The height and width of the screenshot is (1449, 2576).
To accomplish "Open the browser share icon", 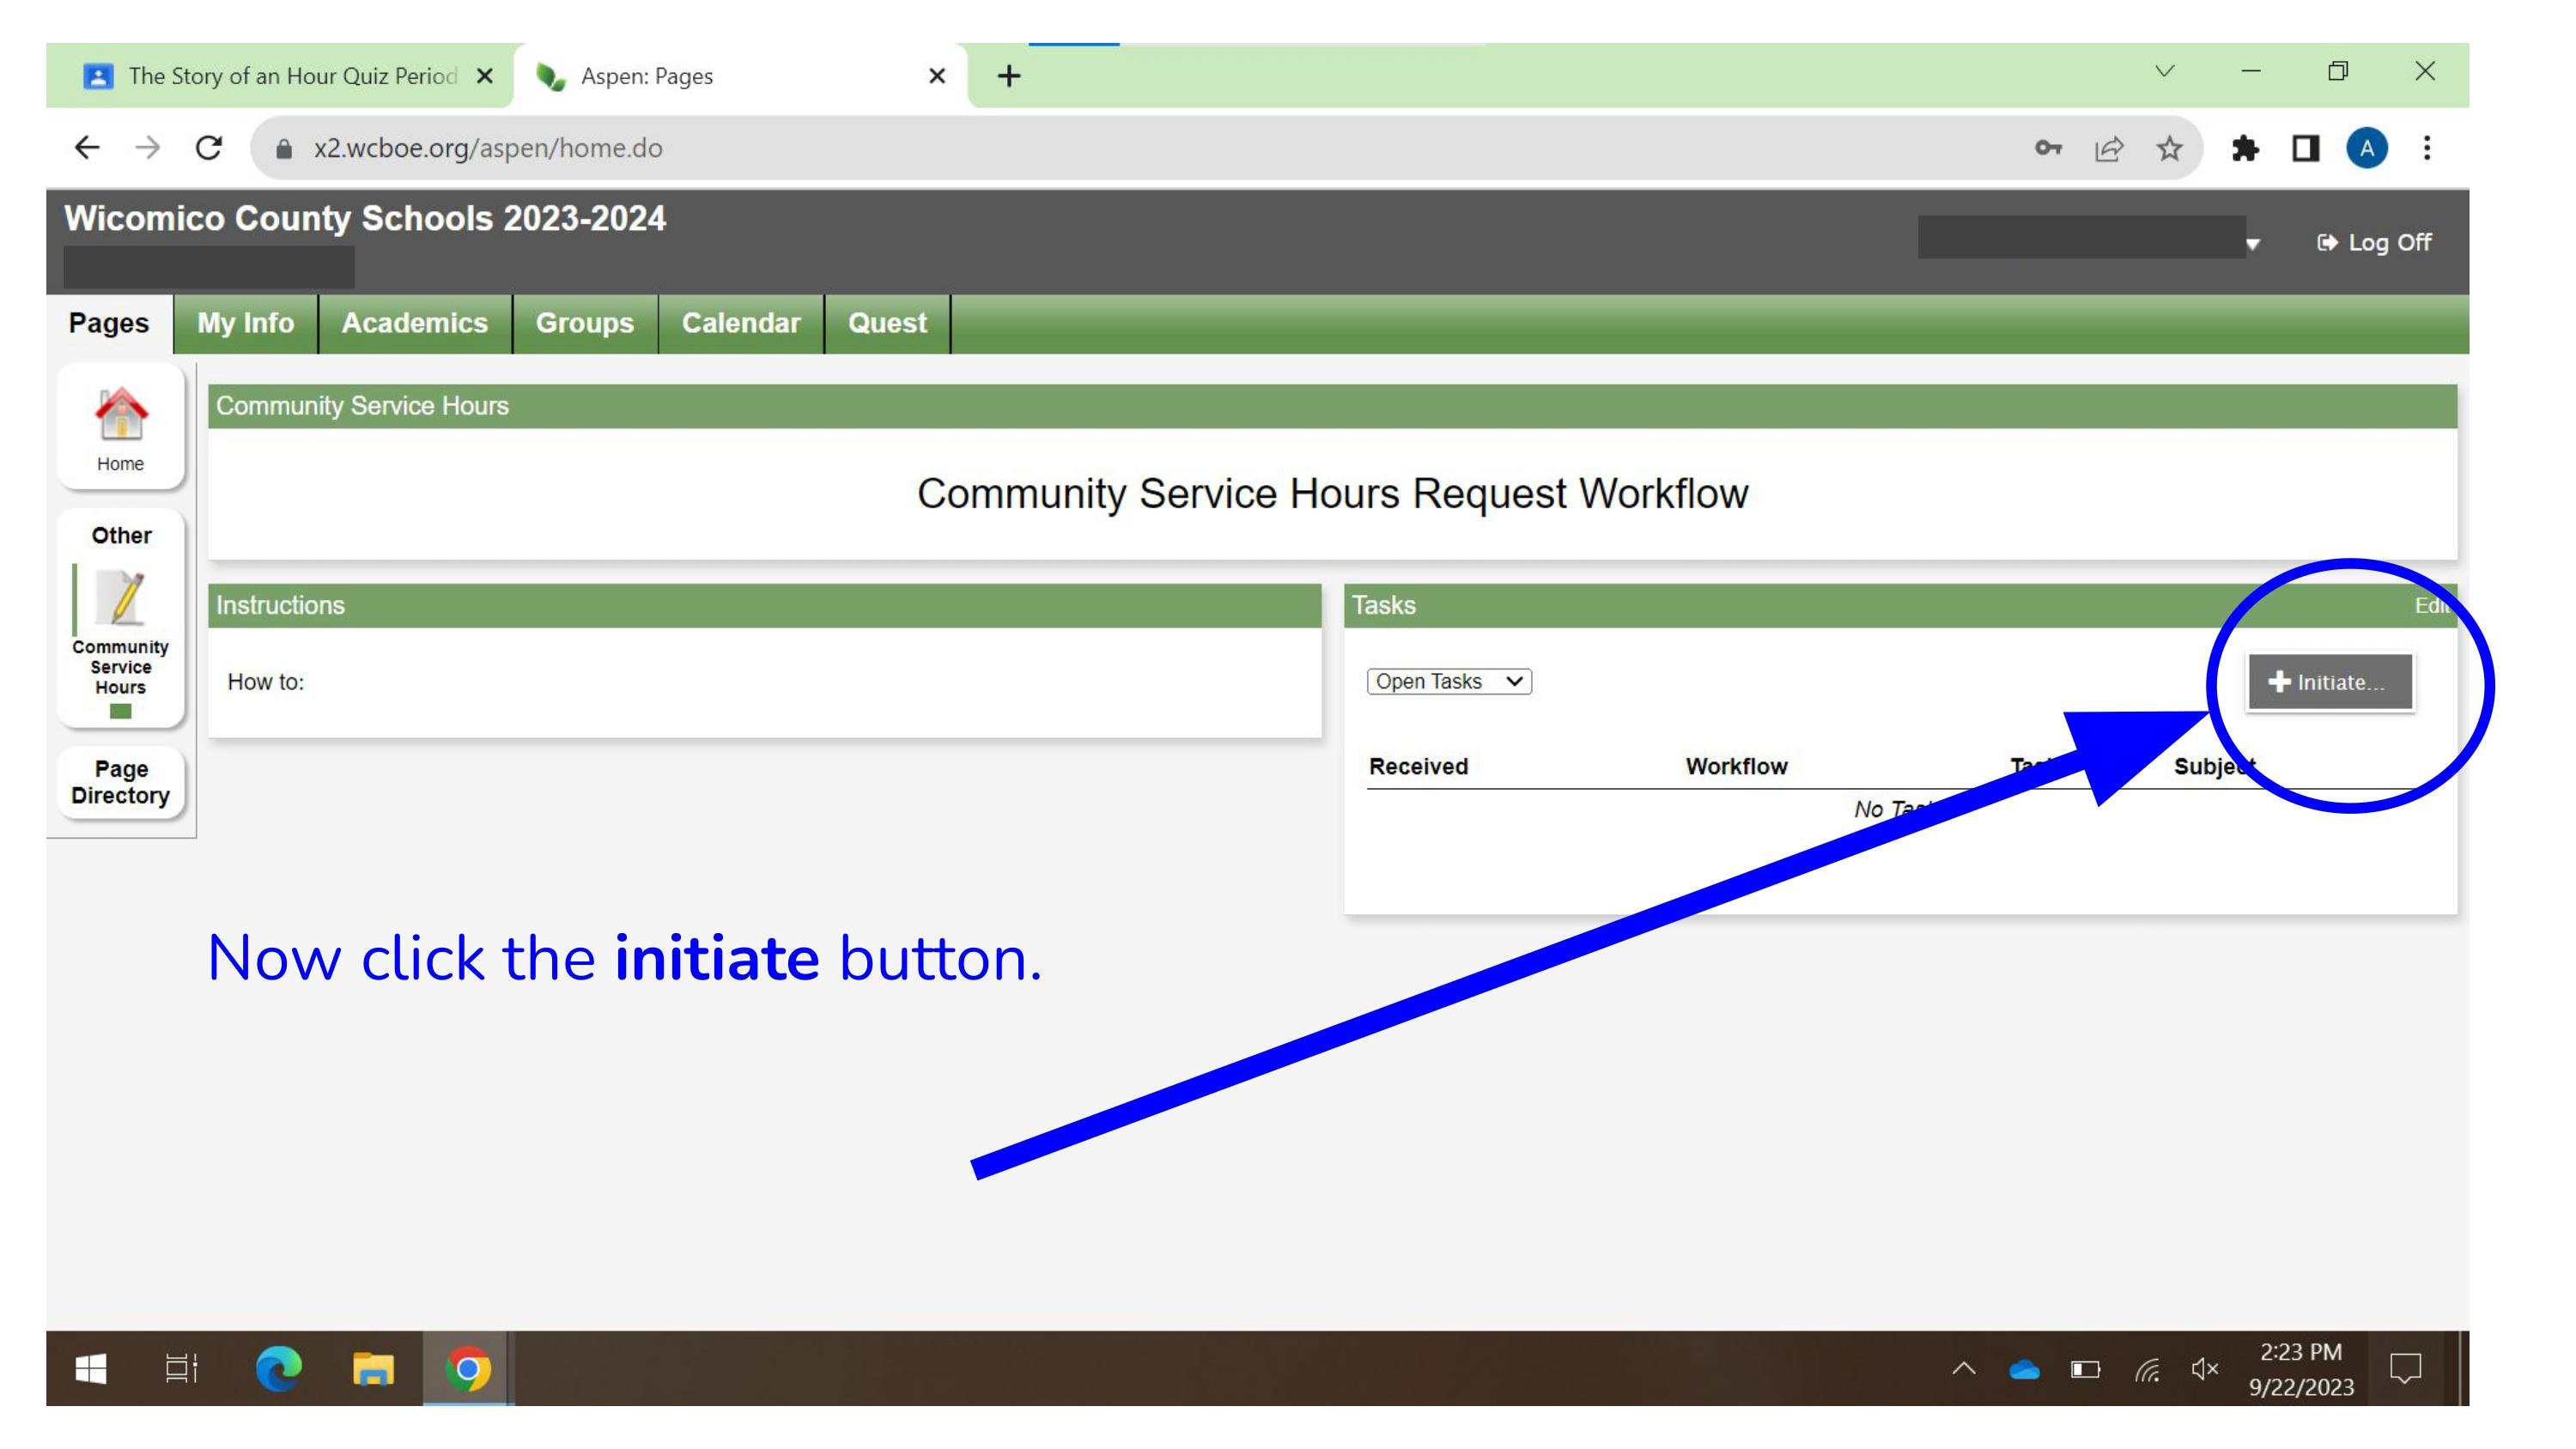I will point(2109,148).
